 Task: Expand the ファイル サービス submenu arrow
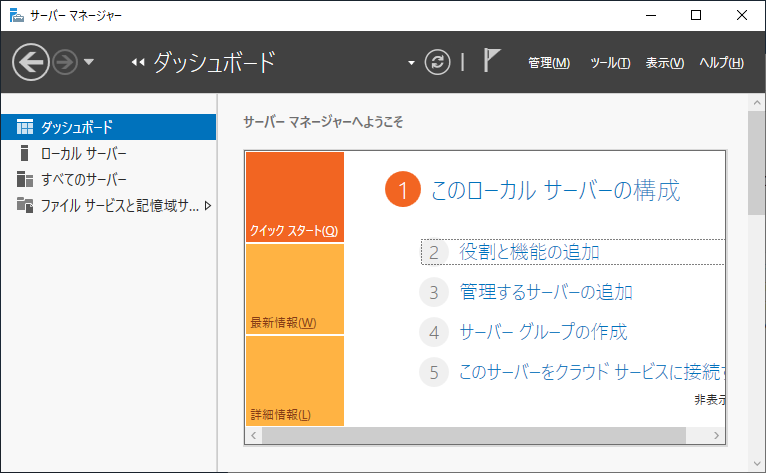coord(208,206)
